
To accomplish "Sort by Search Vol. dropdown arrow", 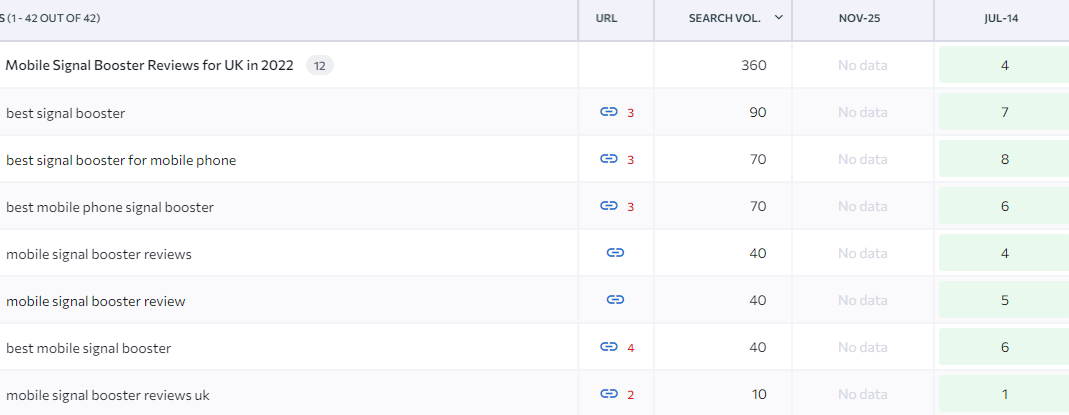I will [x=779, y=18].
